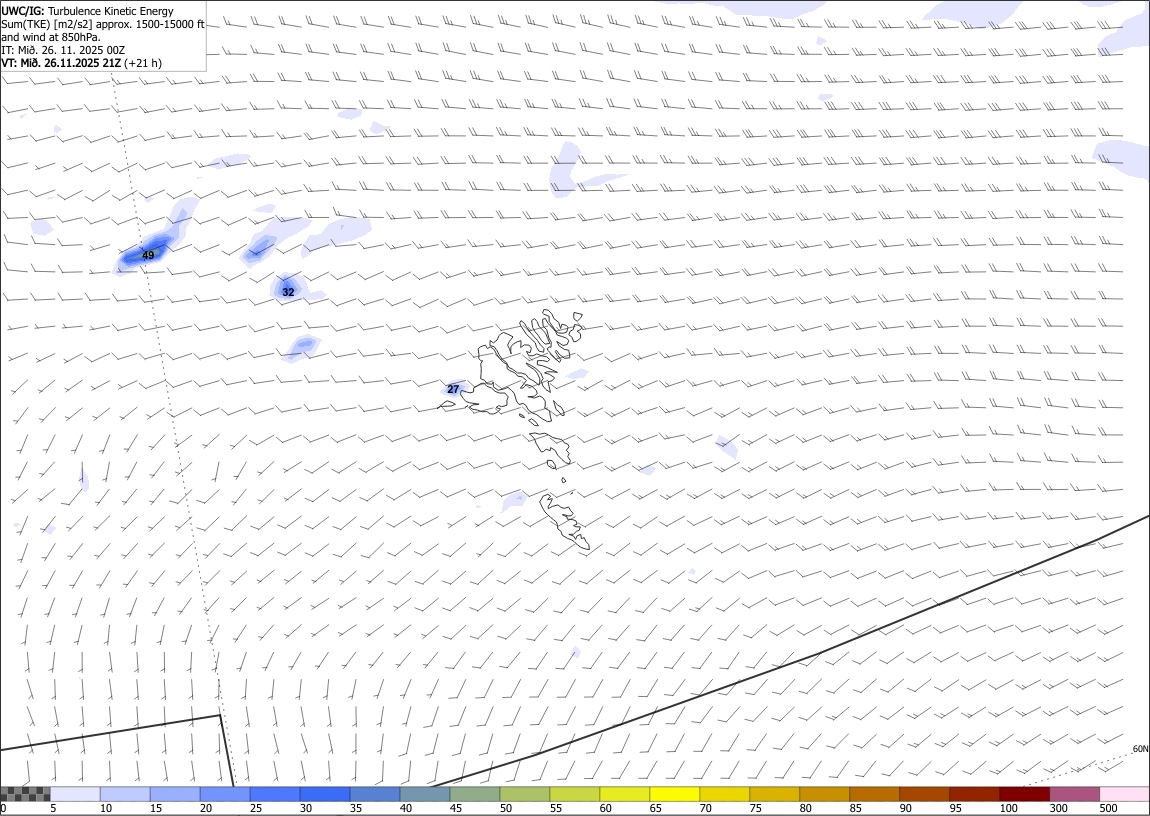Image resolution: width=1150 pixels, height=816 pixels.
Task: Click the 80–85 orange legend swatch
Action: click(824, 794)
